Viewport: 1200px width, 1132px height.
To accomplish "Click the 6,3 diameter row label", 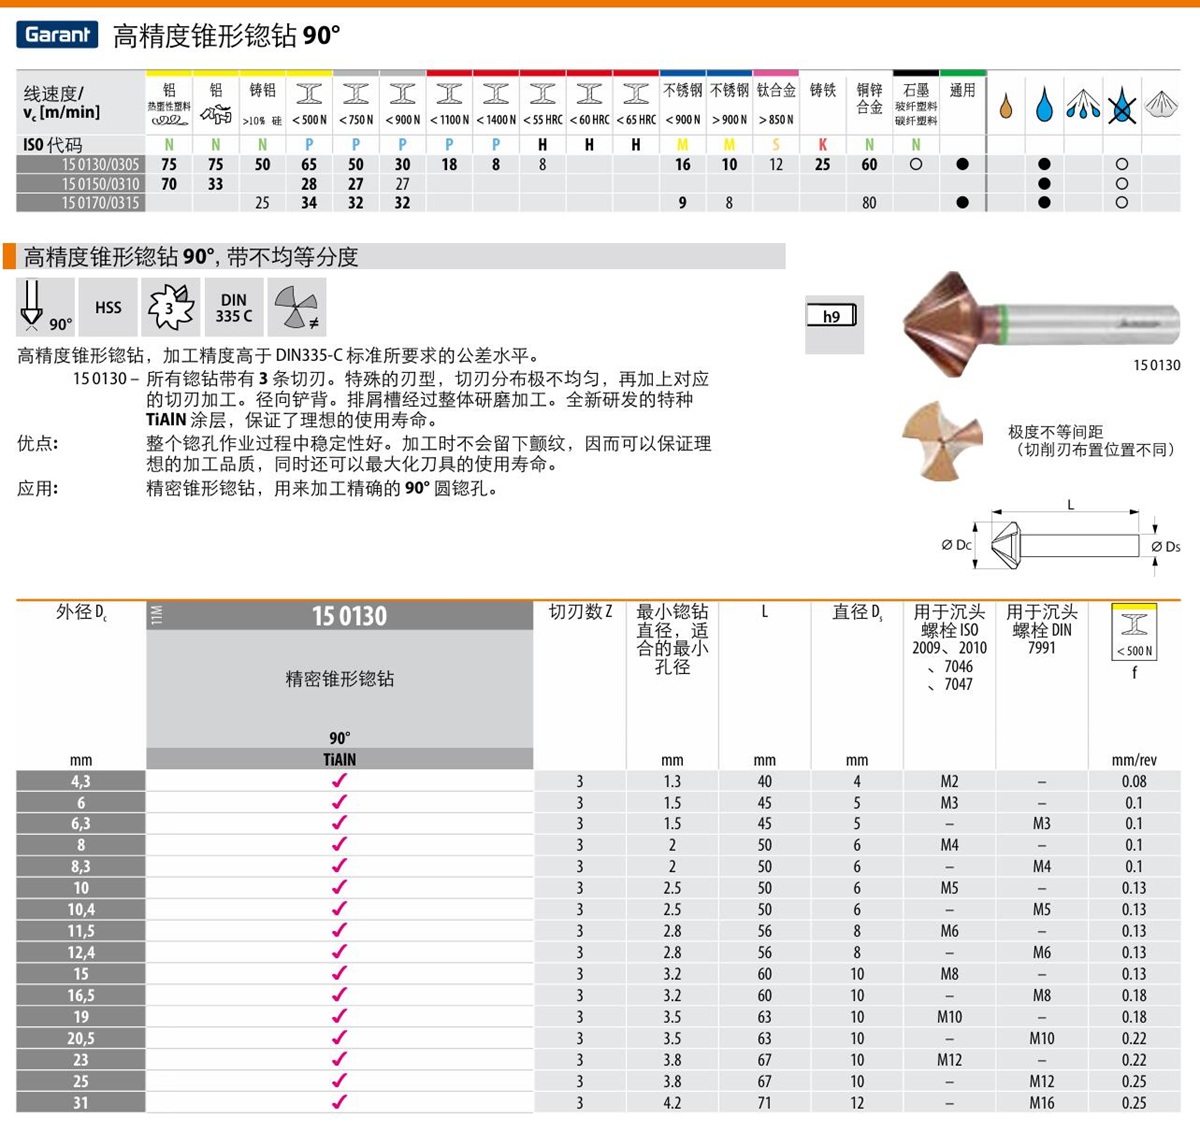I will [81, 824].
